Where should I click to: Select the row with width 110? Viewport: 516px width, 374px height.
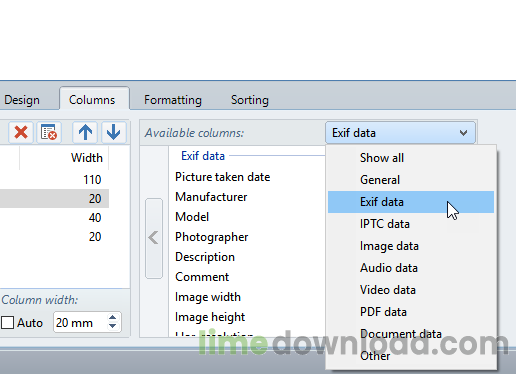[54, 180]
